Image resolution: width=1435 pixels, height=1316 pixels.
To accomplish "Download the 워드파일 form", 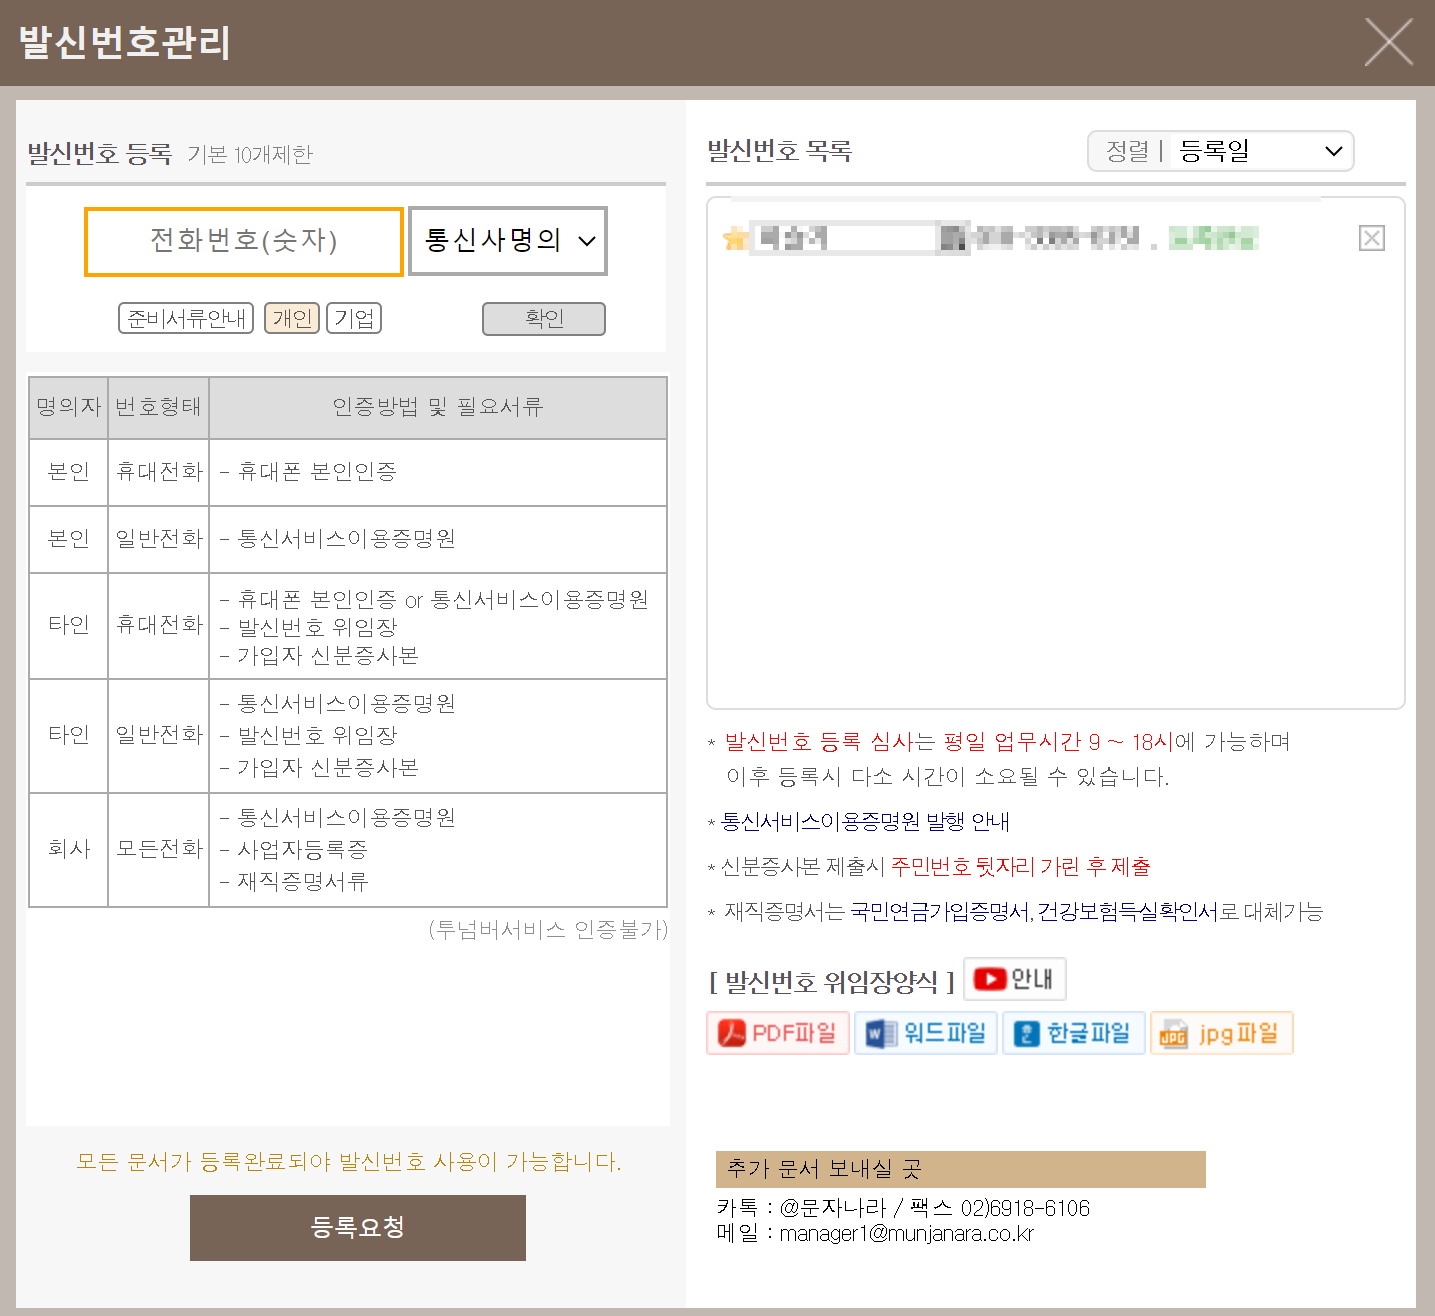I will pyautogui.click(x=926, y=1033).
